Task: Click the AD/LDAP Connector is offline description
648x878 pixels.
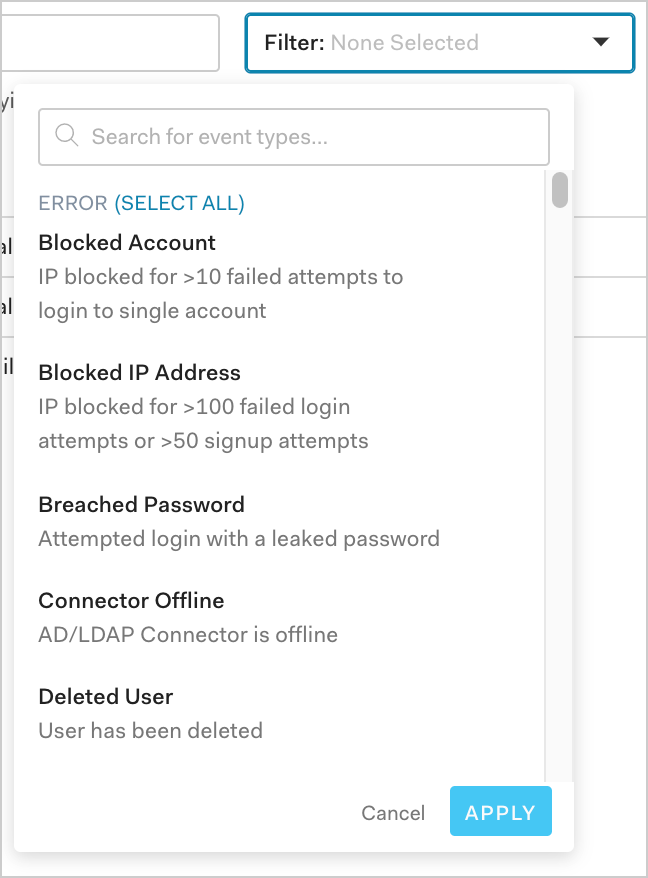Action: pos(188,635)
